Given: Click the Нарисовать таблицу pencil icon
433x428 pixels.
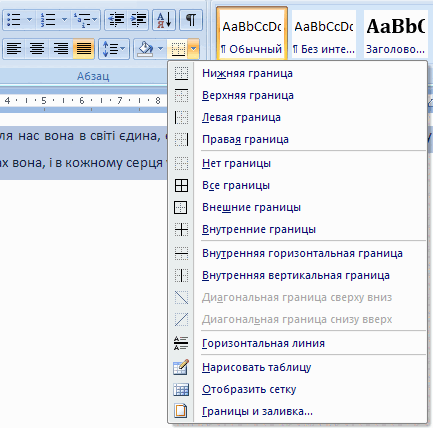Looking at the screenshot, I should tap(181, 367).
